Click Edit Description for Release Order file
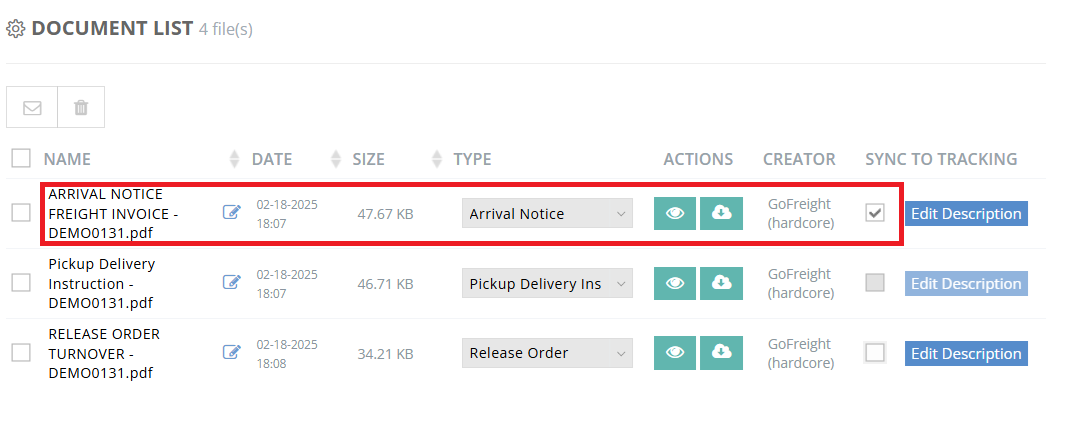1069x444 pixels. [966, 353]
